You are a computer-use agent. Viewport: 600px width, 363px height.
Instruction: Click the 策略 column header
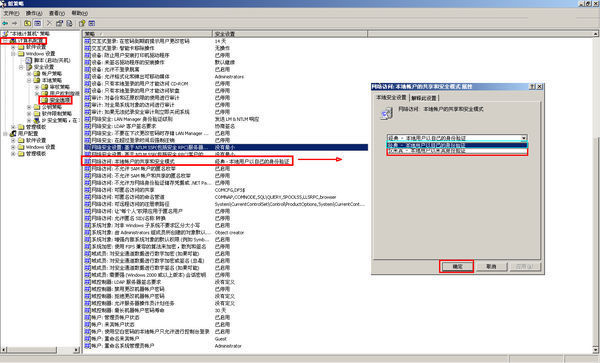[x=147, y=34]
